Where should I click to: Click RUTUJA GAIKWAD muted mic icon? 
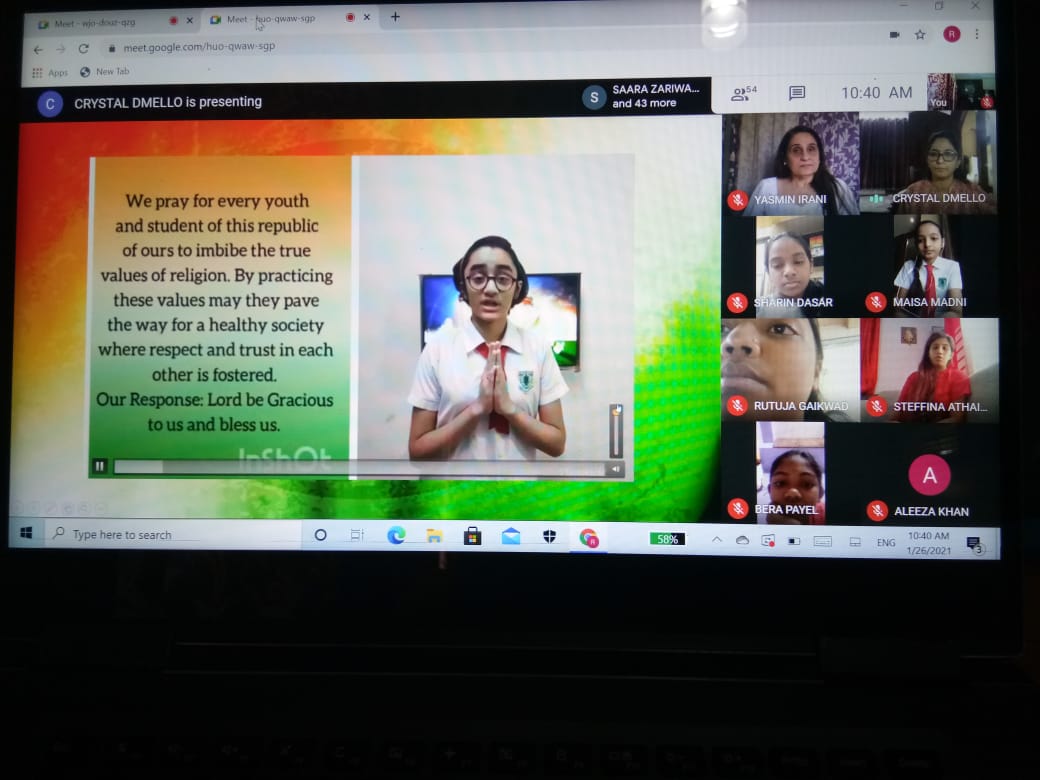tap(736, 406)
